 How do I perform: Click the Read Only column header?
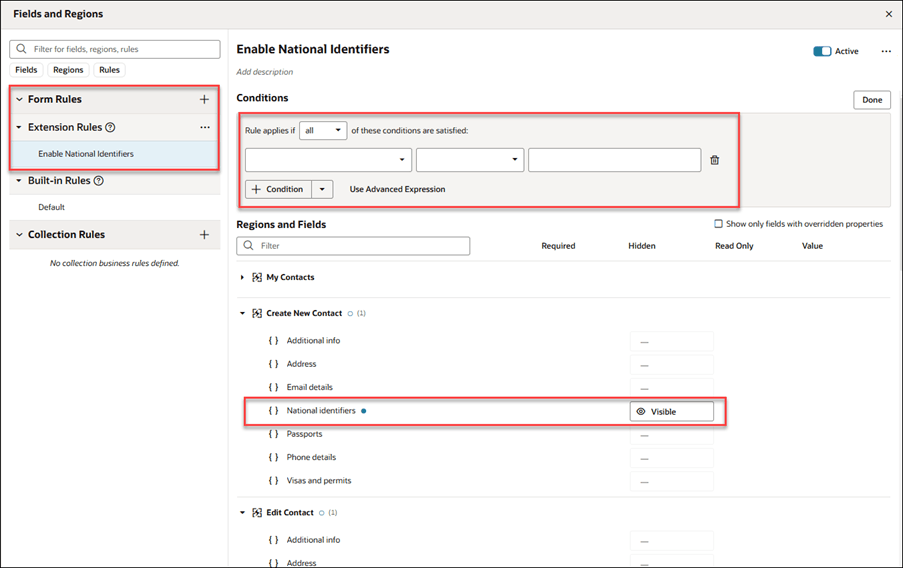(x=734, y=246)
